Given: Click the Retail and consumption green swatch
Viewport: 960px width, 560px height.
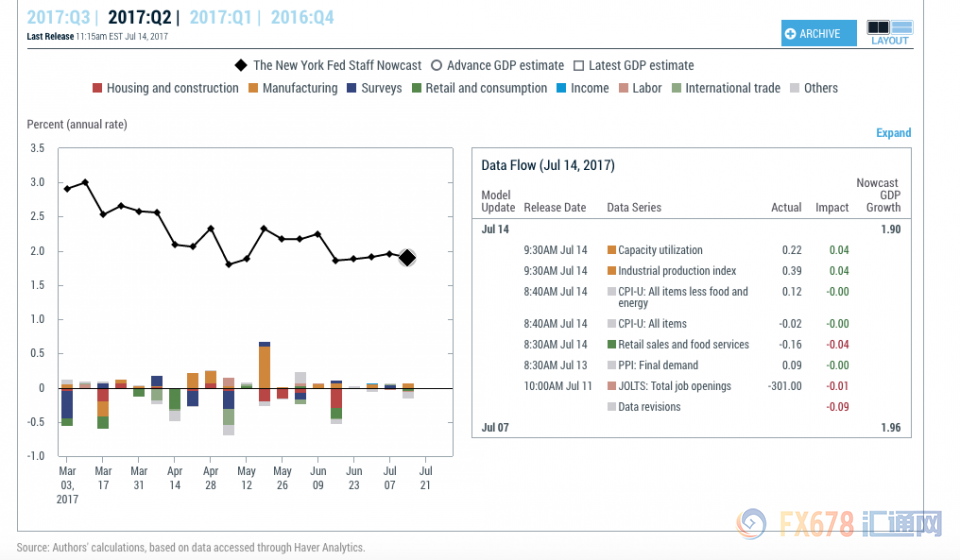Looking at the screenshot, I should point(416,88).
